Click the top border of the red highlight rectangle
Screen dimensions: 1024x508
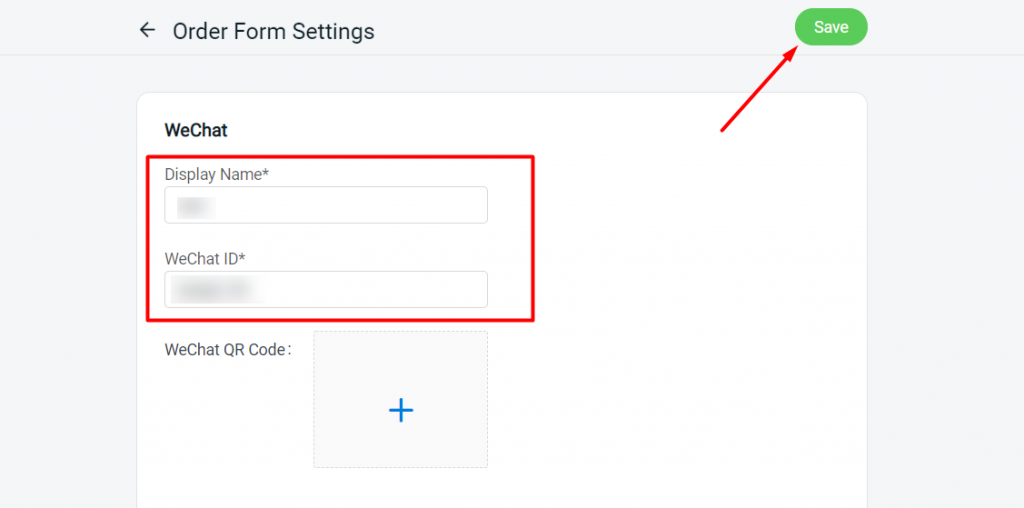click(x=340, y=156)
